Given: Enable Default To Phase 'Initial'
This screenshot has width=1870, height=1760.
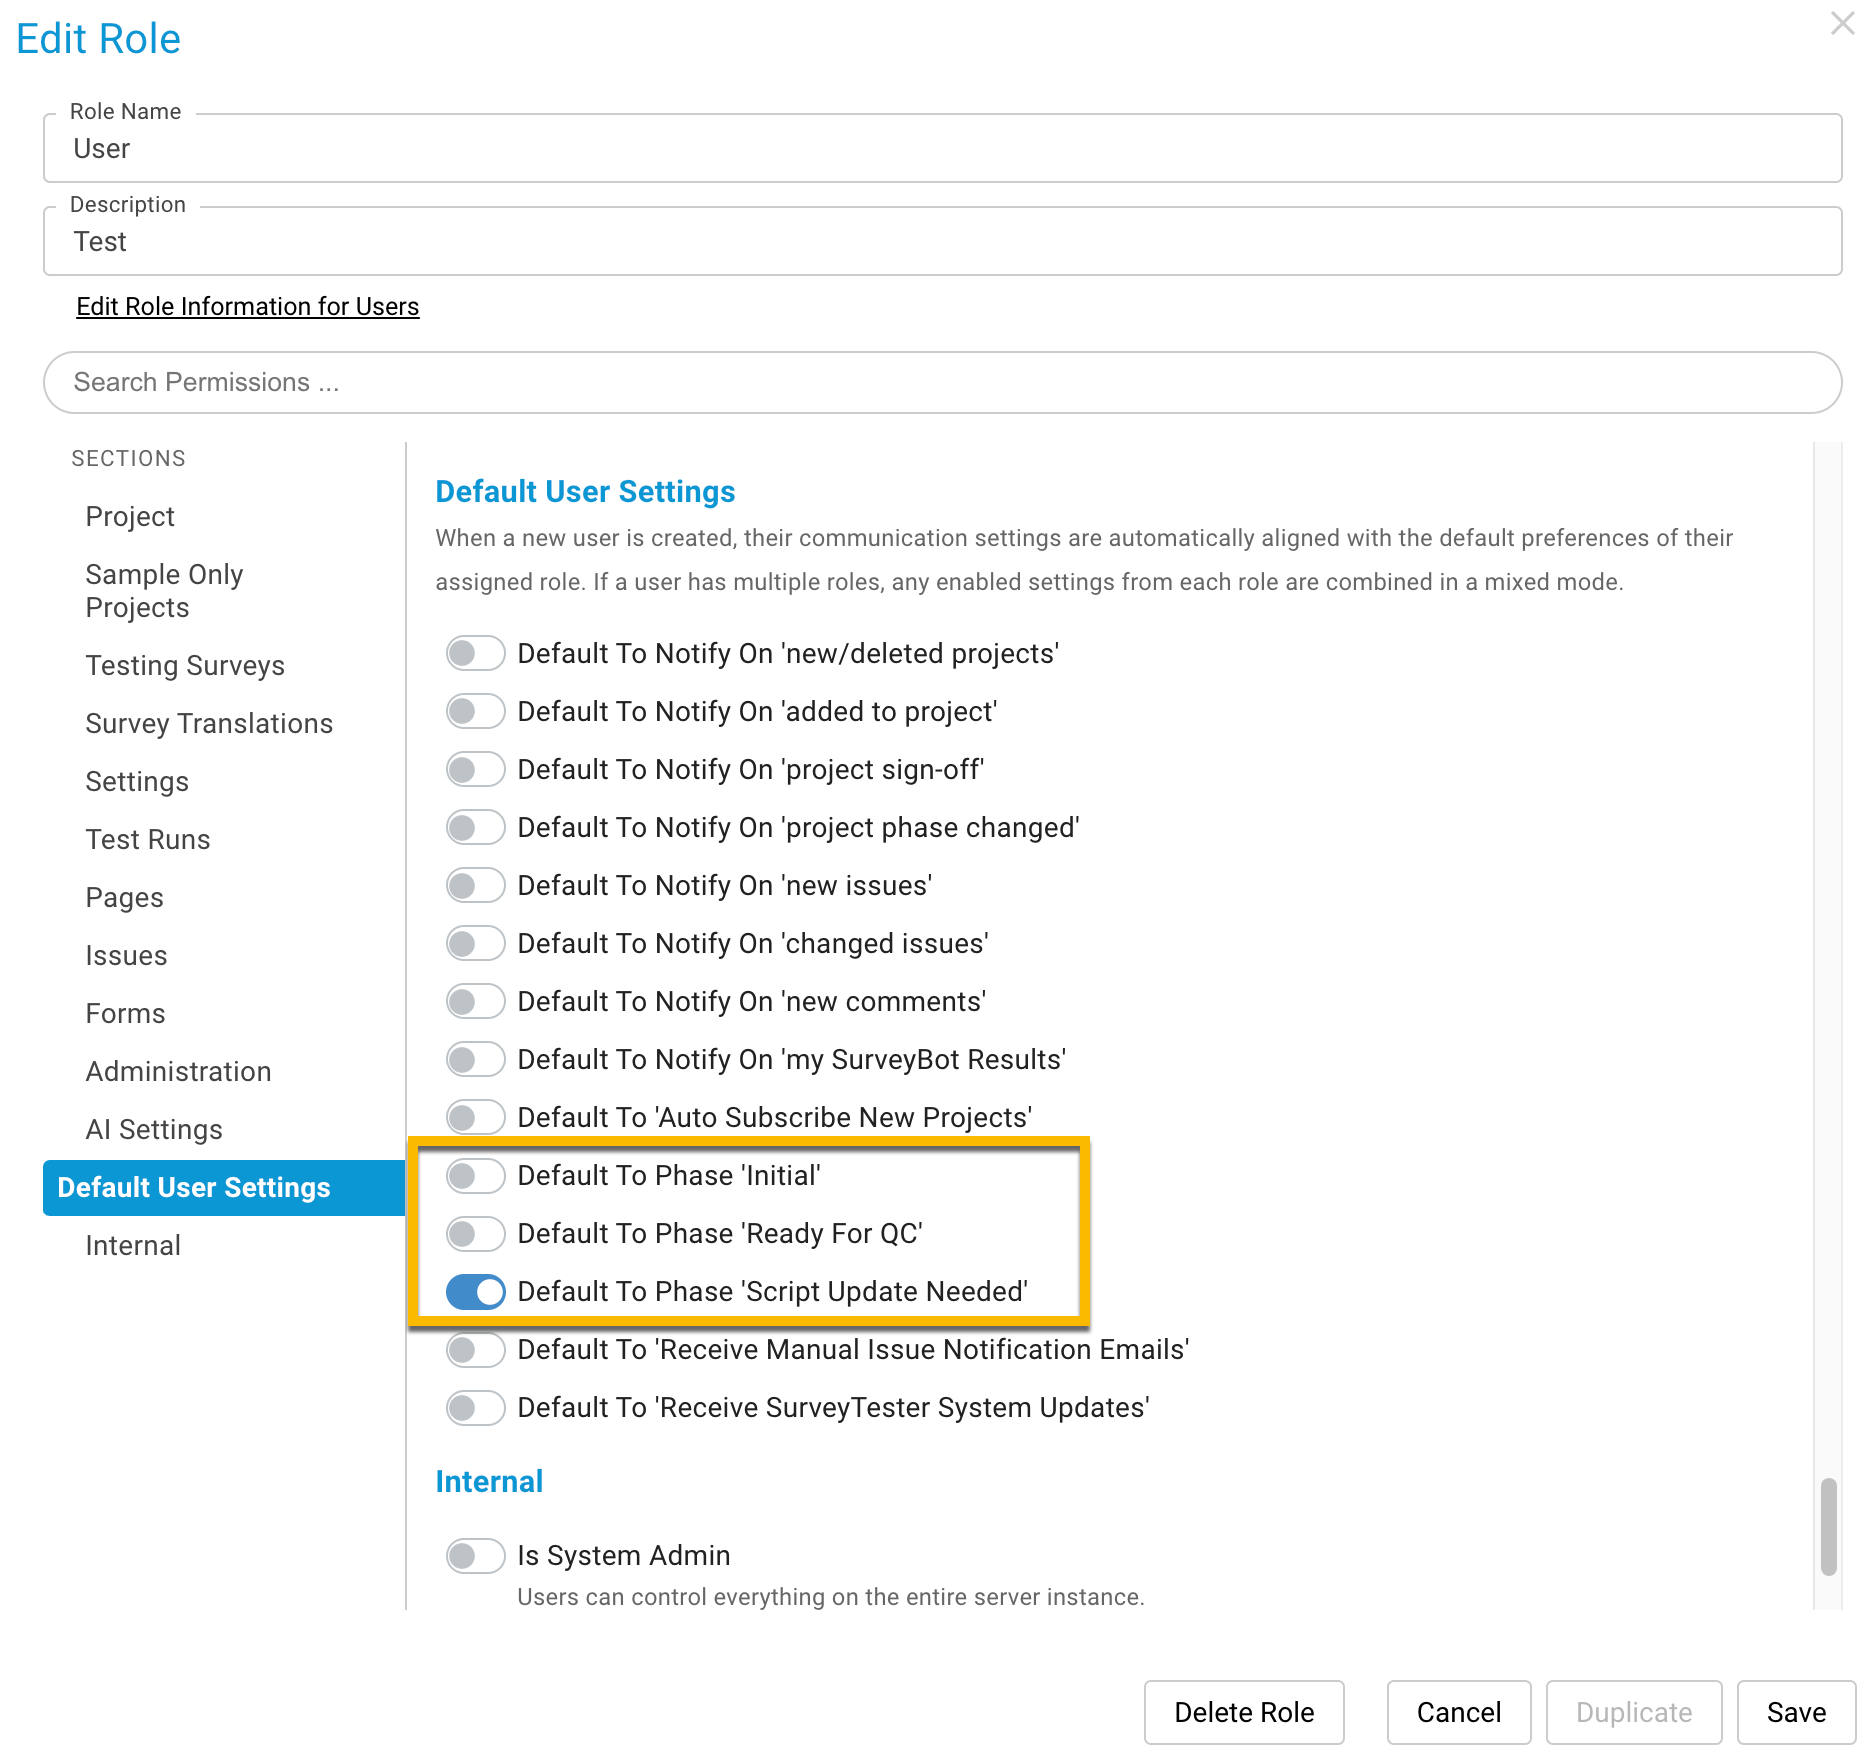Looking at the screenshot, I should point(475,1176).
